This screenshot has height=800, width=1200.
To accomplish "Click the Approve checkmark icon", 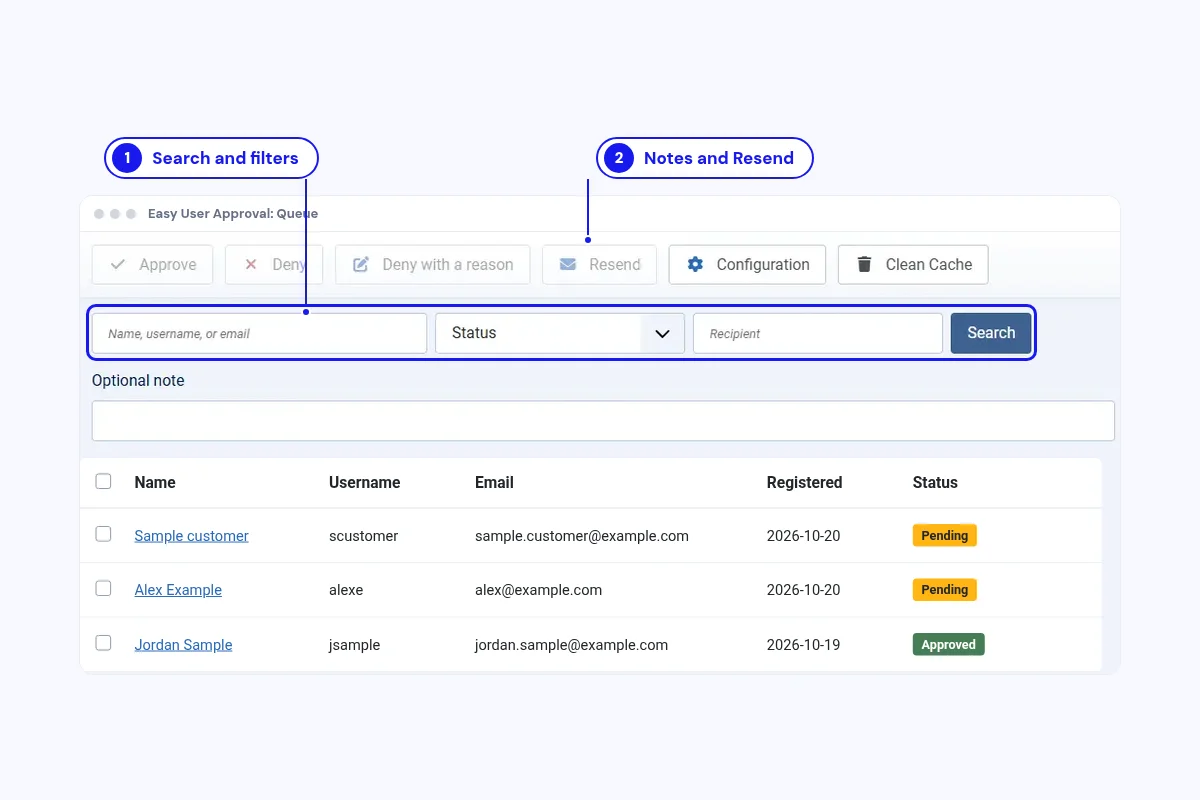I will [x=118, y=265].
